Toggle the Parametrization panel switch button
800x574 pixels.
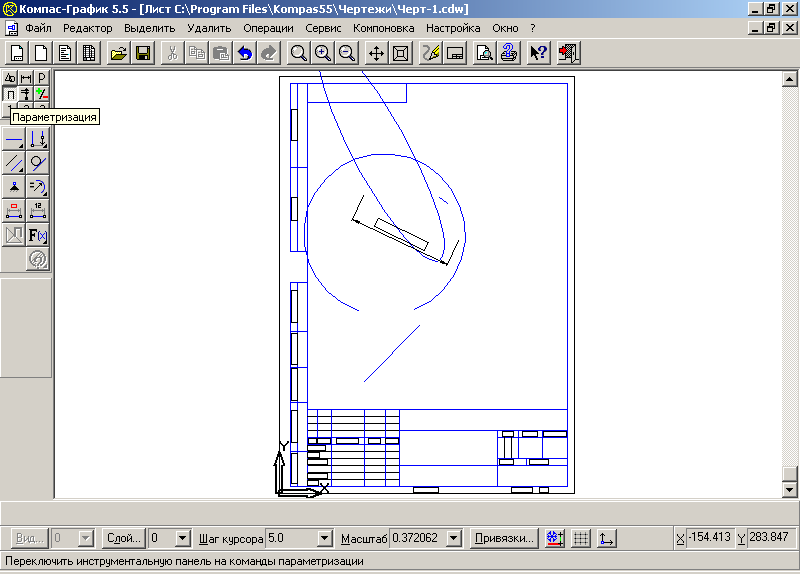[11, 94]
